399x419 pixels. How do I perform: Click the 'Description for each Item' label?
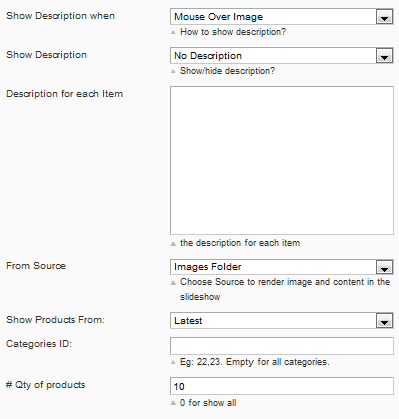pyautogui.click(x=64, y=94)
